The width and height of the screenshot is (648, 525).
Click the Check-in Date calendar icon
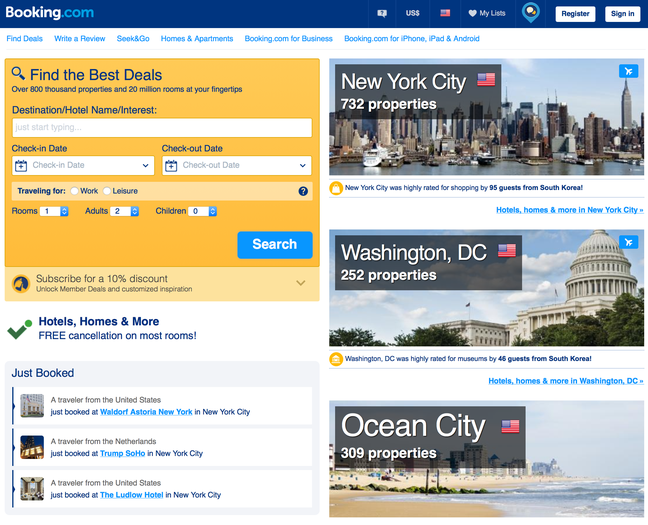[21, 166]
